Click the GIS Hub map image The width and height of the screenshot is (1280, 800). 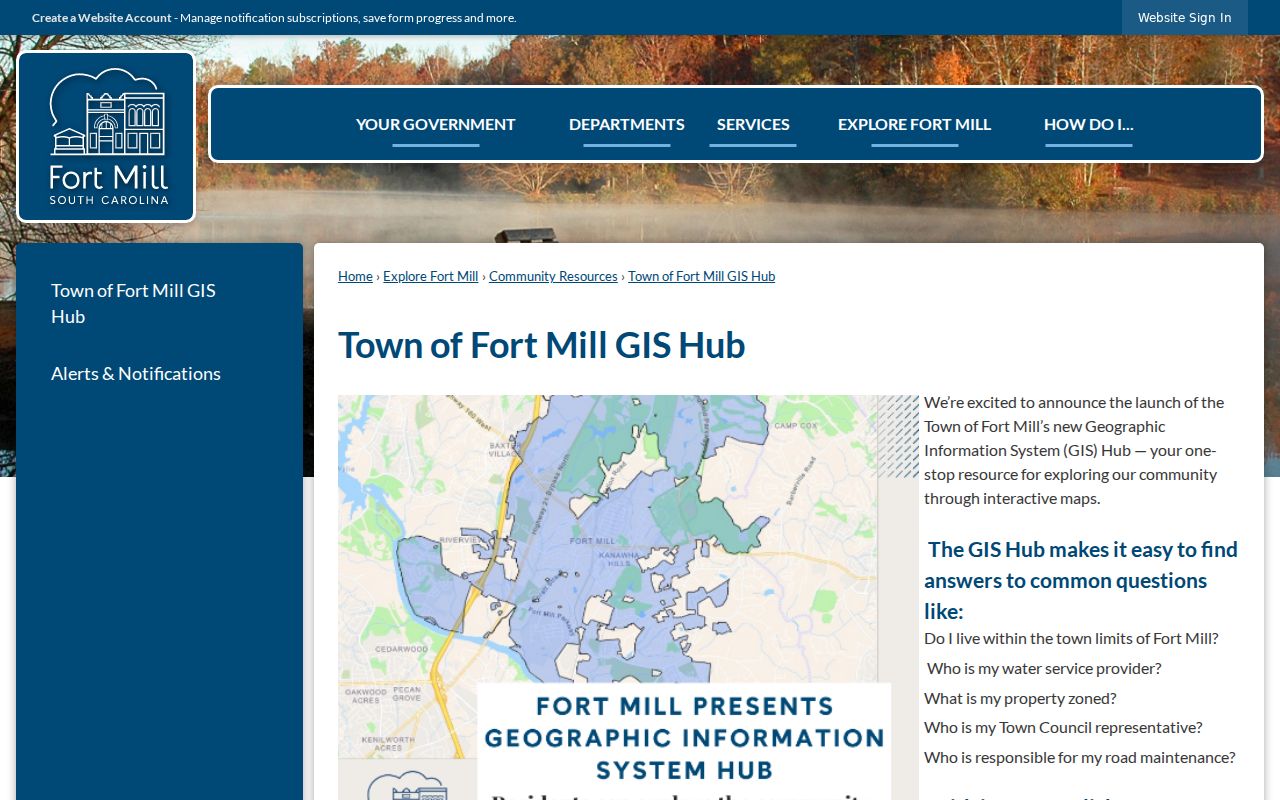[628, 597]
